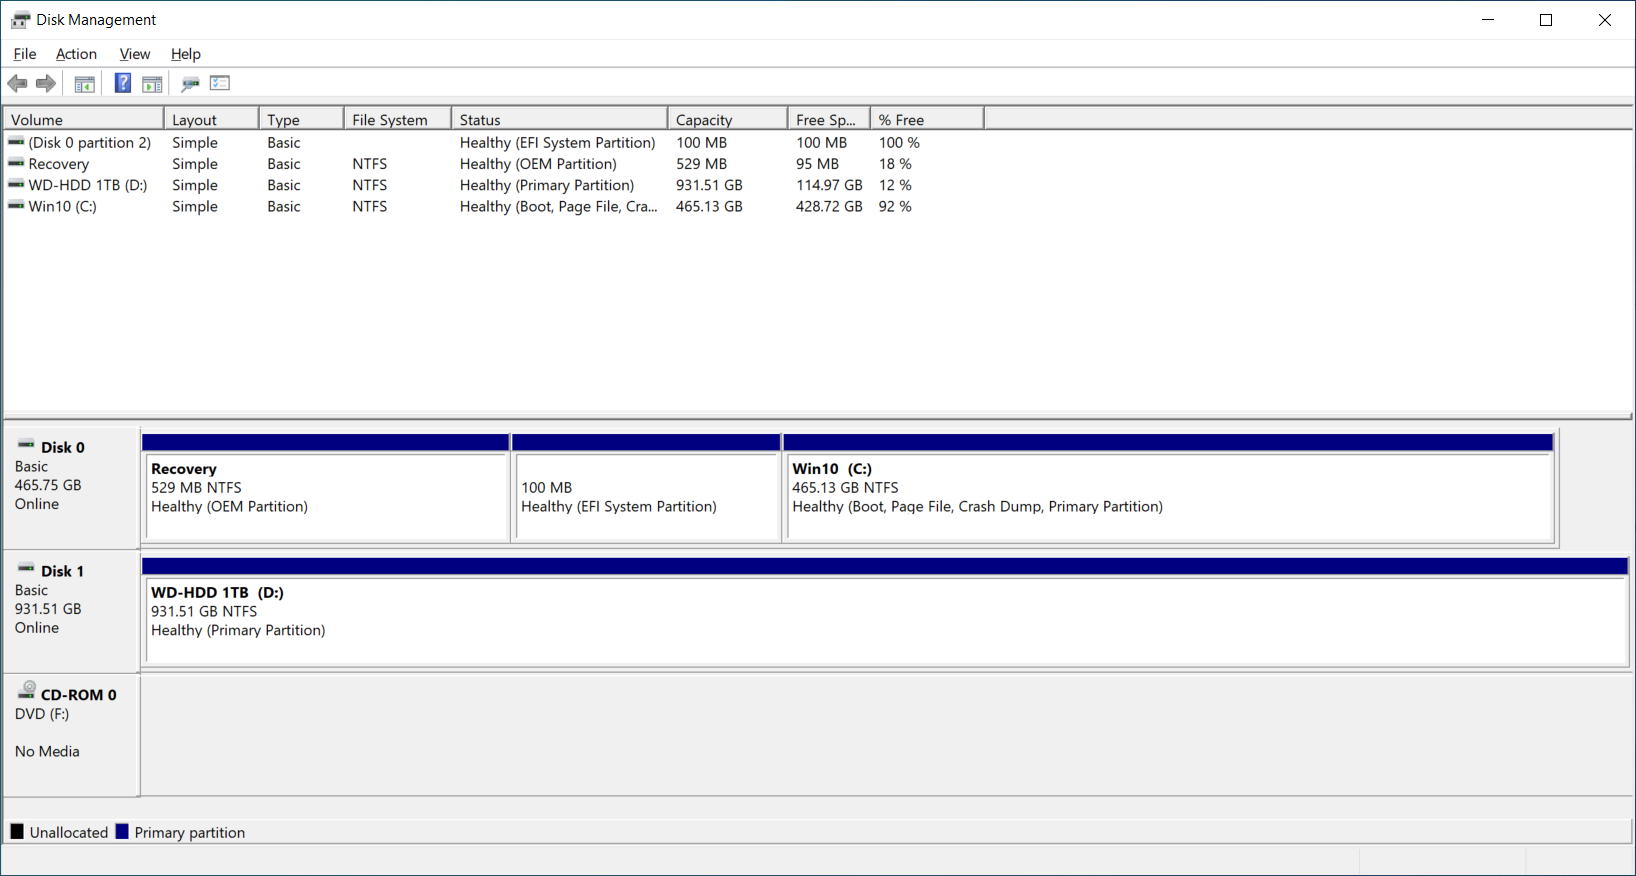Open the Help menu

point(186,54)
